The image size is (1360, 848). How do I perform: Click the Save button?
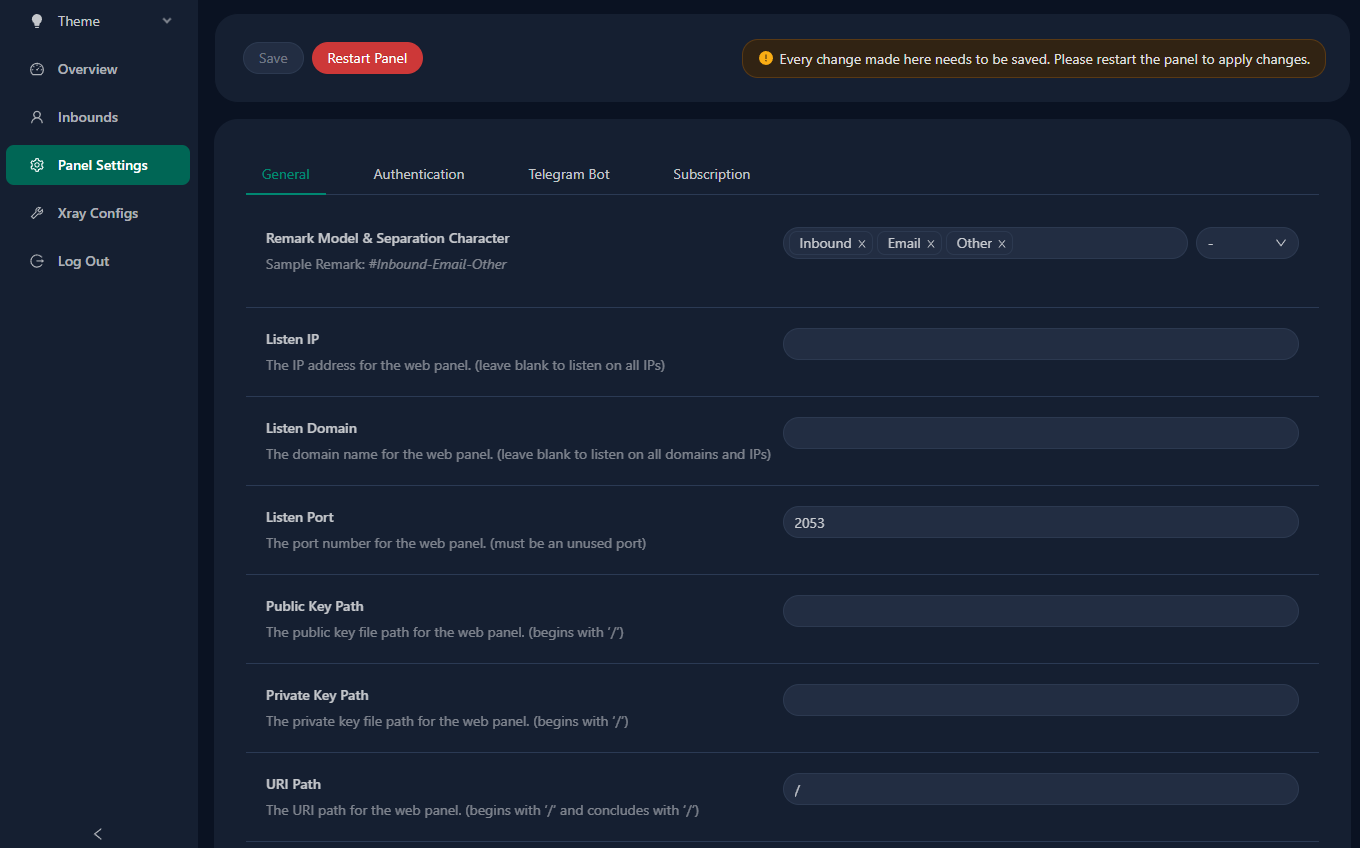tap(273, 58)
